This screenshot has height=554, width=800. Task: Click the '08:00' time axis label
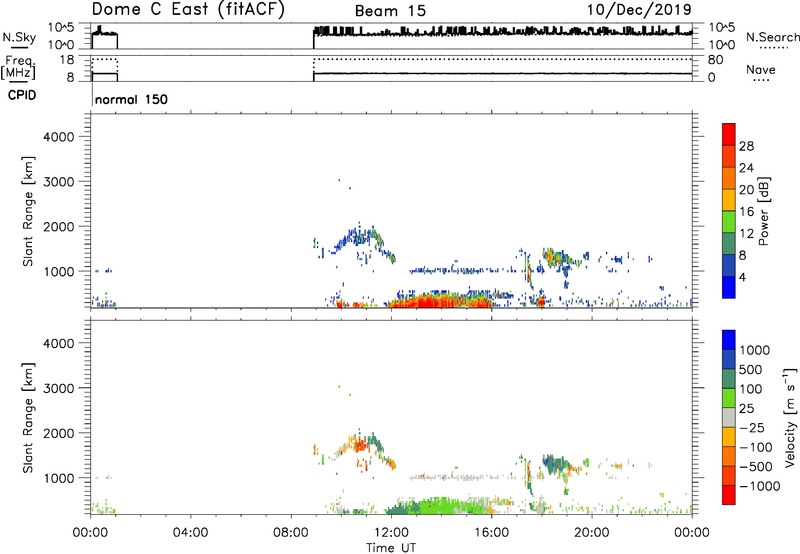(x=290, y=533)
